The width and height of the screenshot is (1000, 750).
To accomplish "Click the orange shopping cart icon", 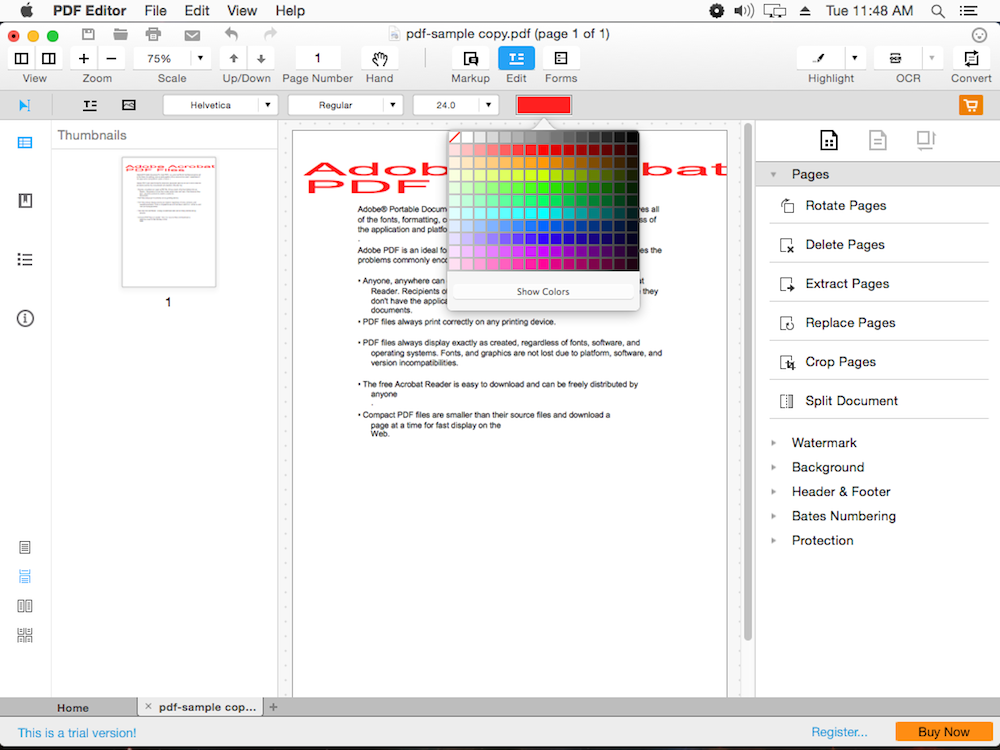I will 971,105.
